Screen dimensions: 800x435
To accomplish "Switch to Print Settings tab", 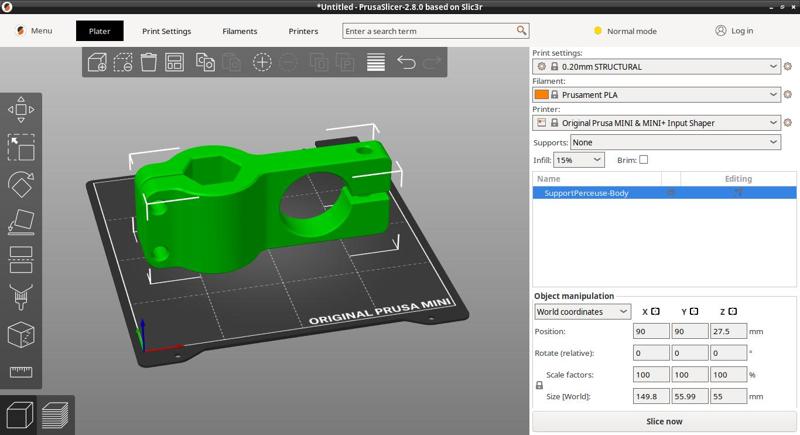I will [x=166, y=31].
